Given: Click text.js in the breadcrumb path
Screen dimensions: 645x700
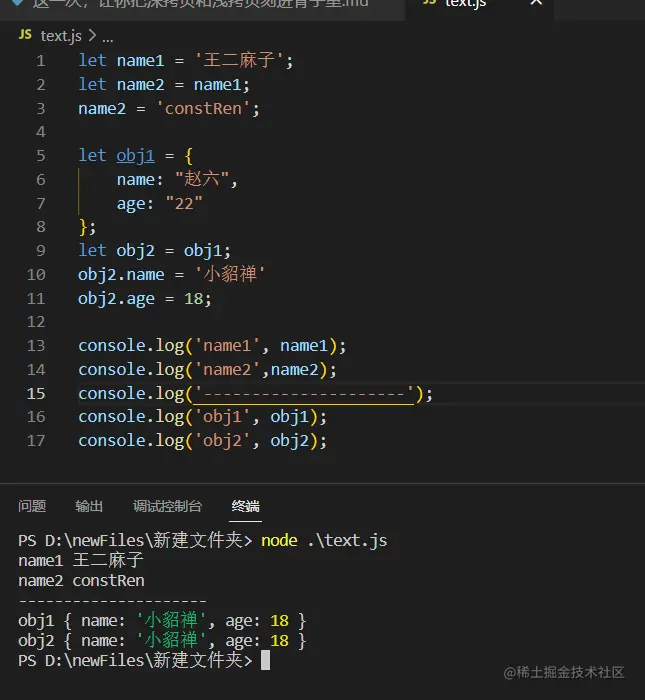Looking at the screenshot, I should (x=61, y=36).
